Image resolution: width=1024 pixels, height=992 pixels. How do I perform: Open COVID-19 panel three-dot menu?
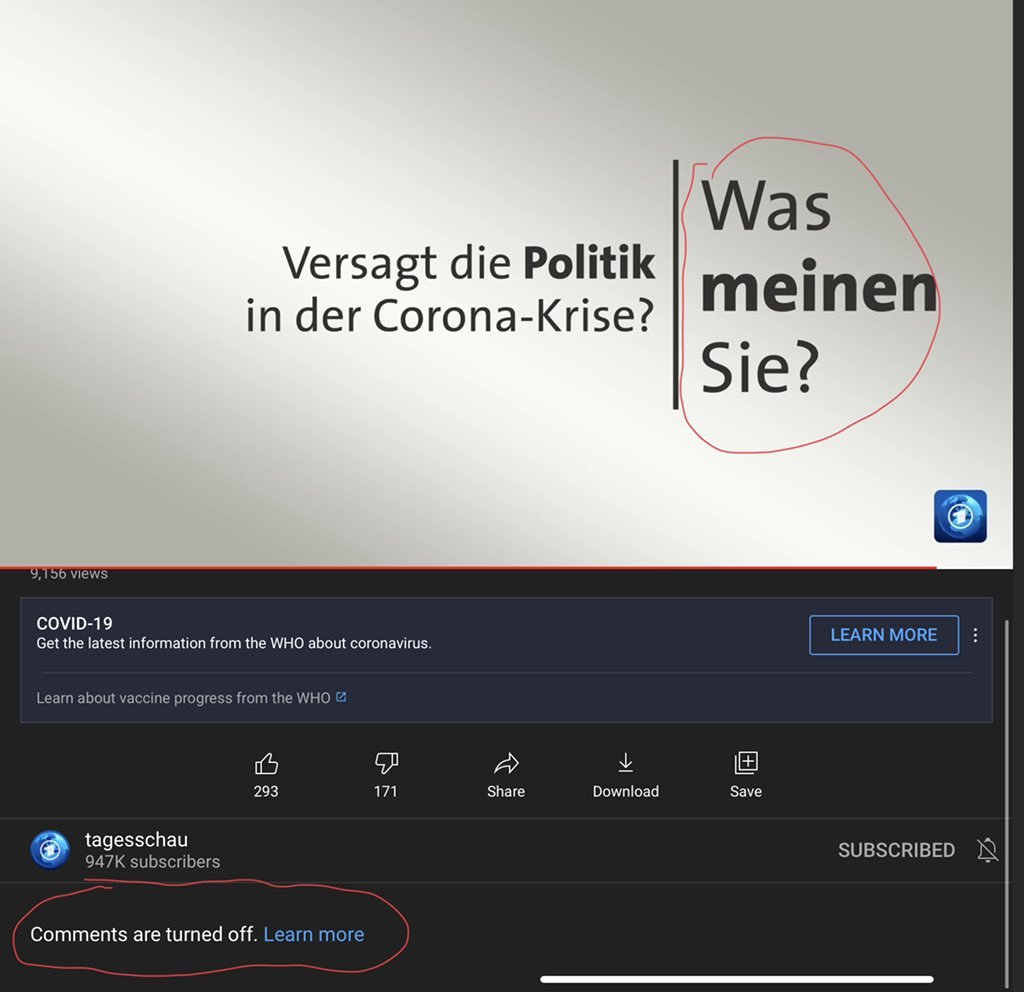click(x=975, y=635)
